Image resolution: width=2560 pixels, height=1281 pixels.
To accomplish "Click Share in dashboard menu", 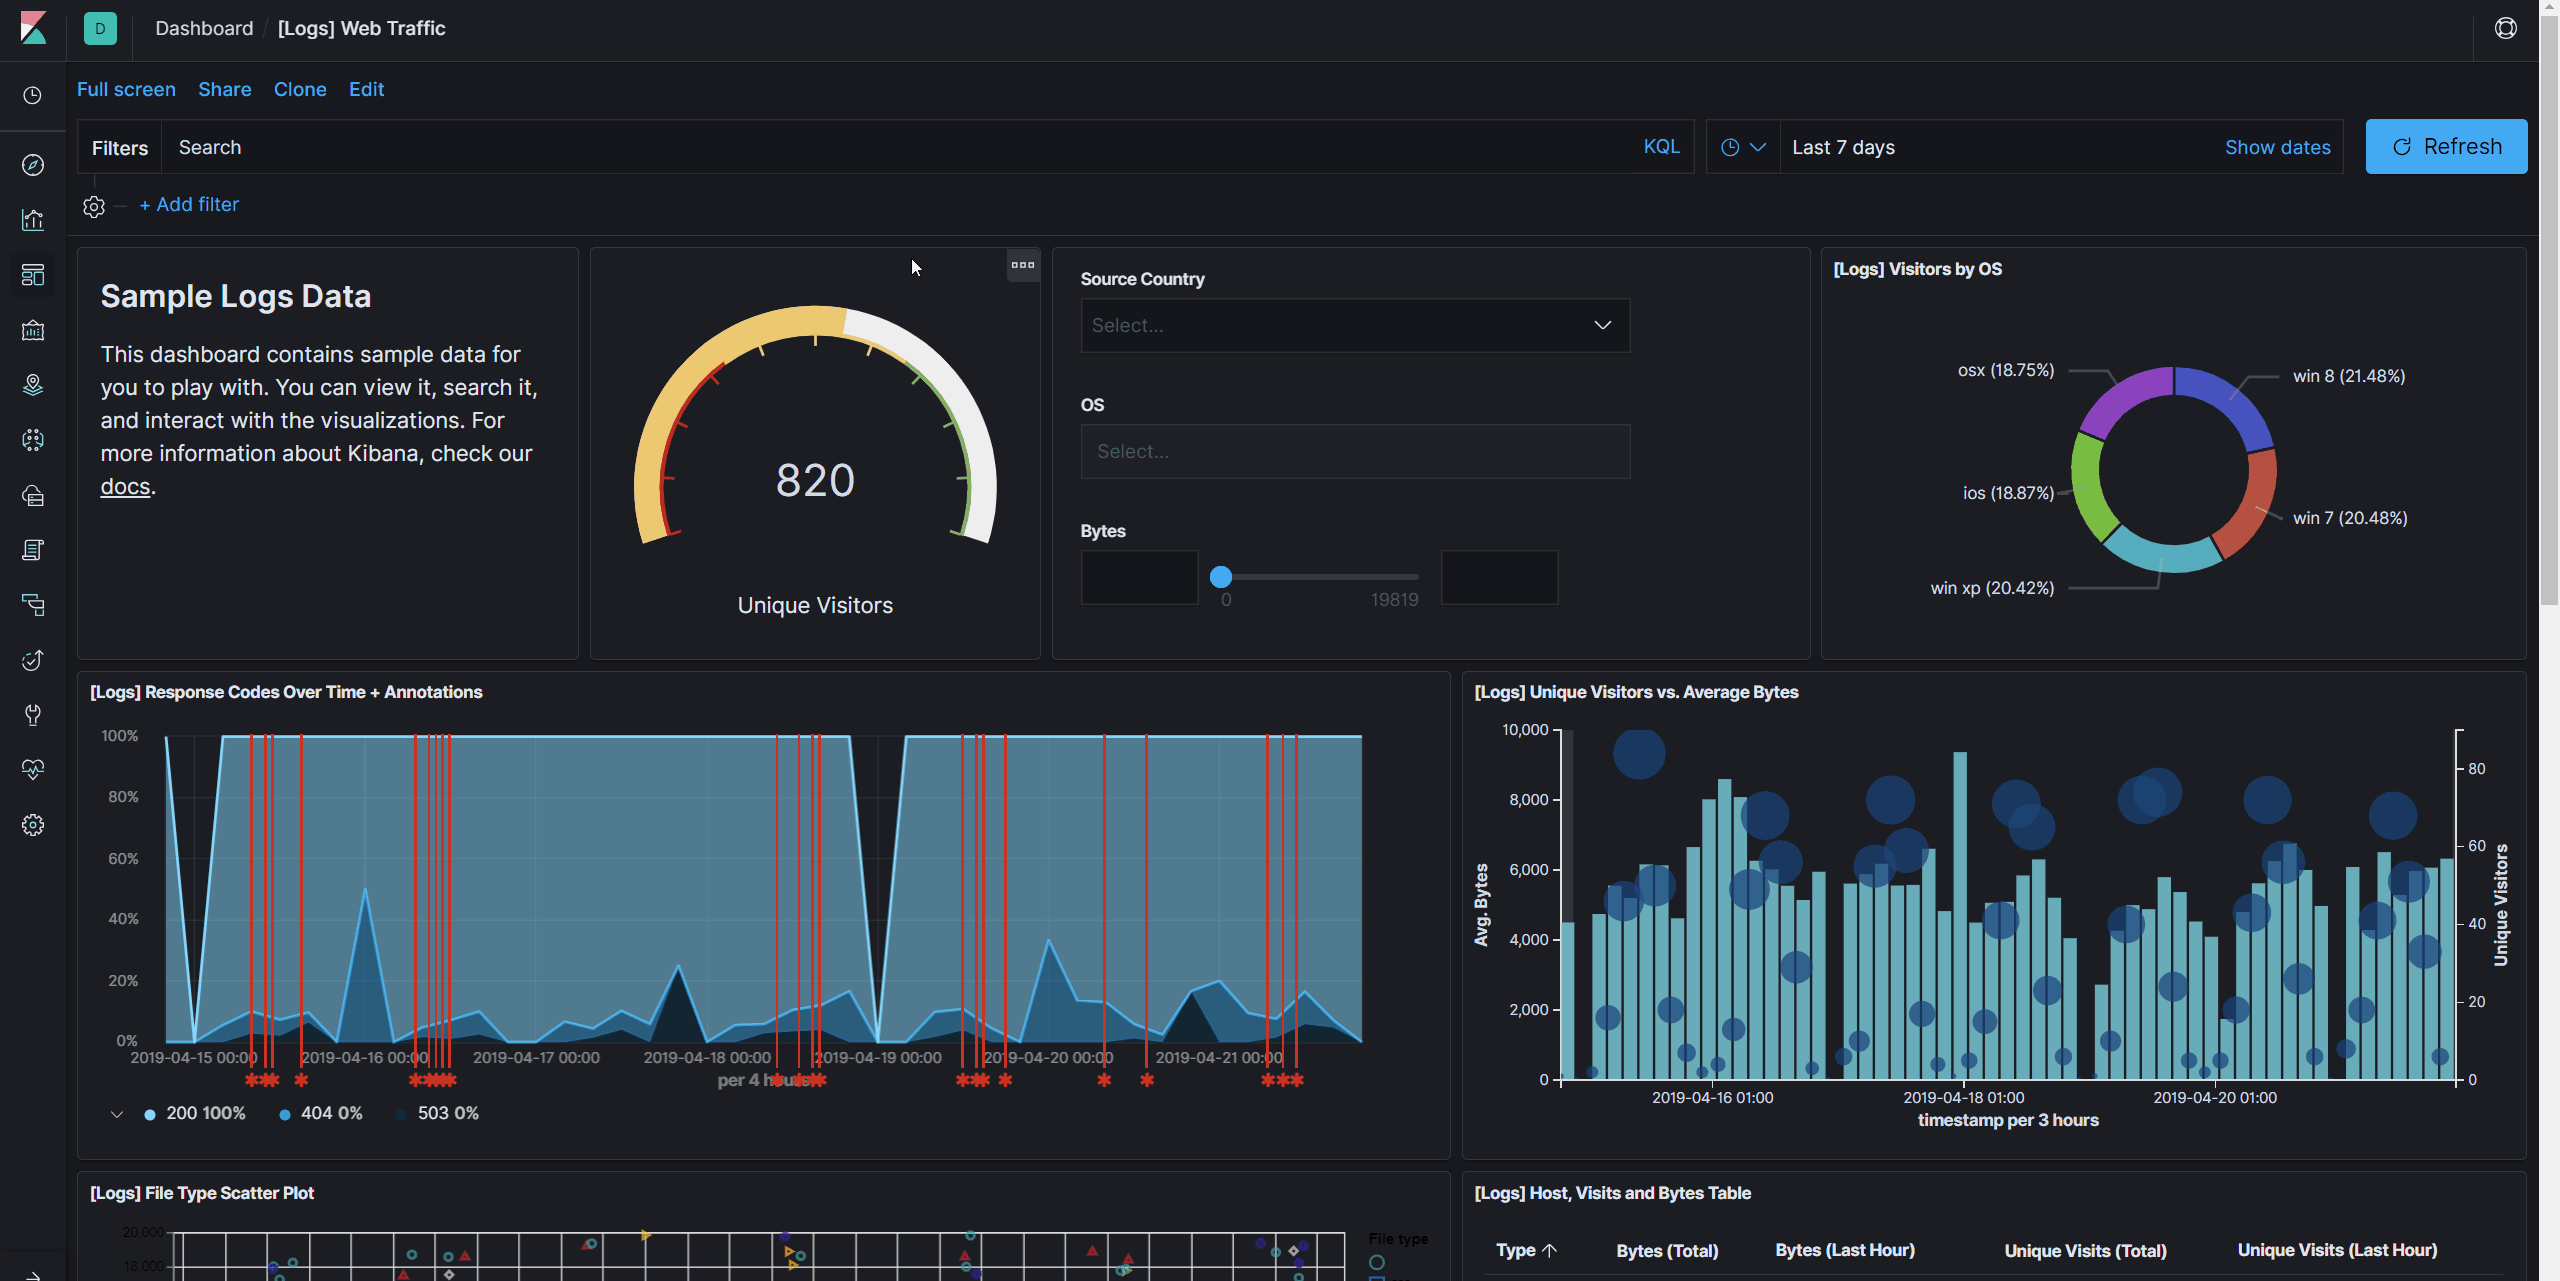I will click(224, 89).
